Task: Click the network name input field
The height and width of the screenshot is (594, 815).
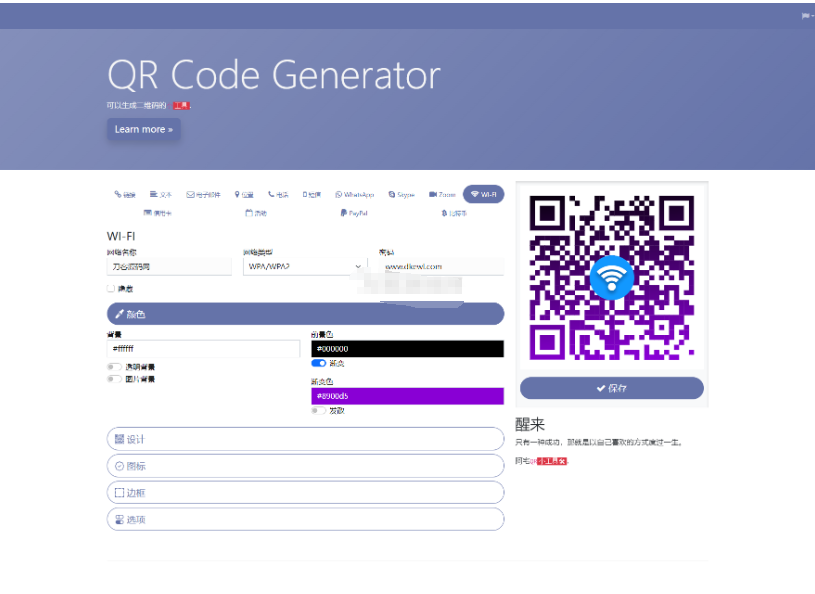Action: tap(168, 267)
